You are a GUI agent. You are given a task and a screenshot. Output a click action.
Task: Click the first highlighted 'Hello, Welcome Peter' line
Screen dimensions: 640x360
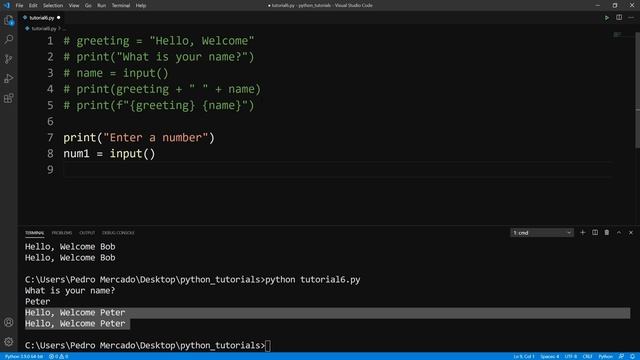point(75,313)
